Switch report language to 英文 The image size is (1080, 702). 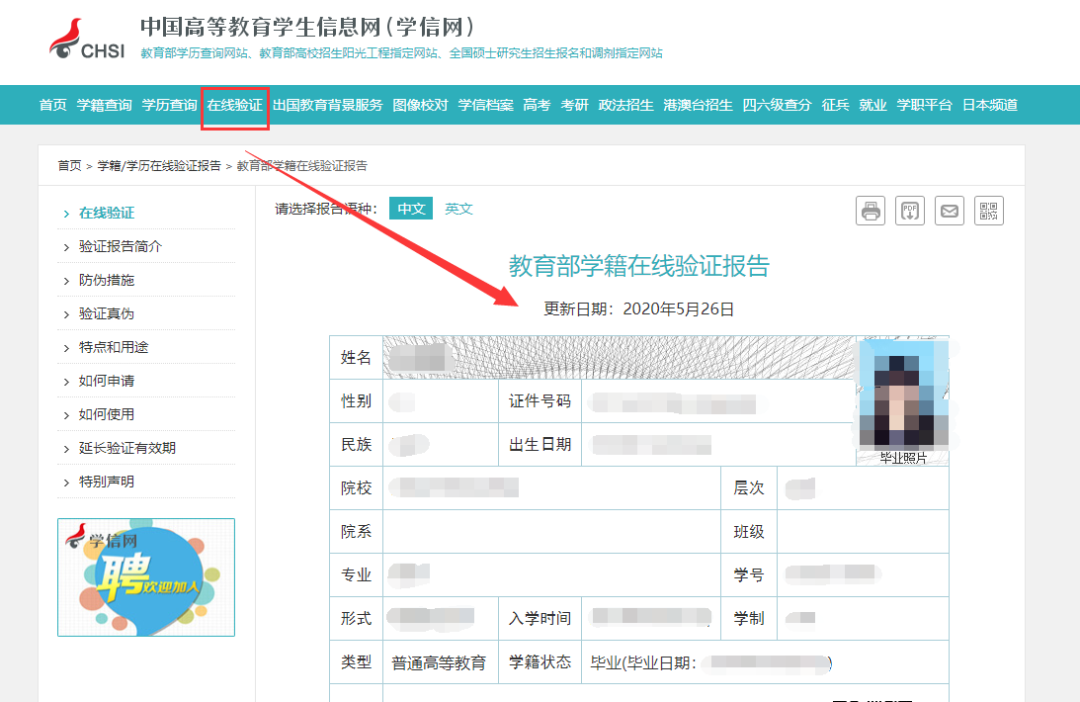pyautogui.click(x=459, y=209)
